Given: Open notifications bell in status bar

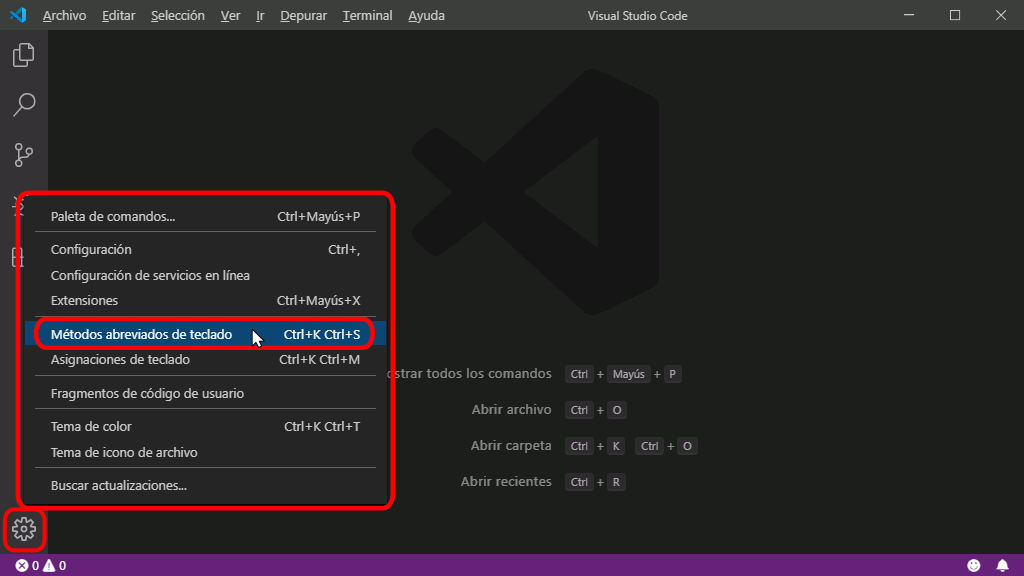Looking at the screenshot, I should coord(1002,566).
